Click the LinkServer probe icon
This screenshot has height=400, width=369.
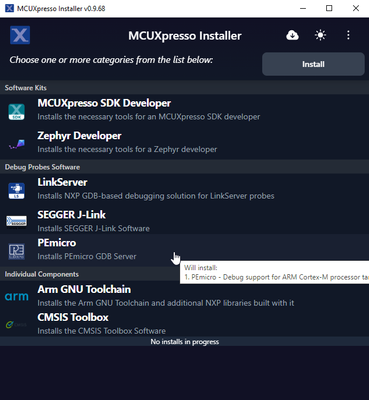(16, 191)
